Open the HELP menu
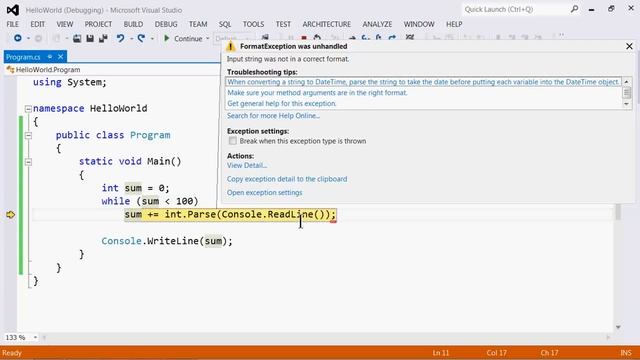The width and height of the screenshot is (640, 360). click(x=454, y=24)
